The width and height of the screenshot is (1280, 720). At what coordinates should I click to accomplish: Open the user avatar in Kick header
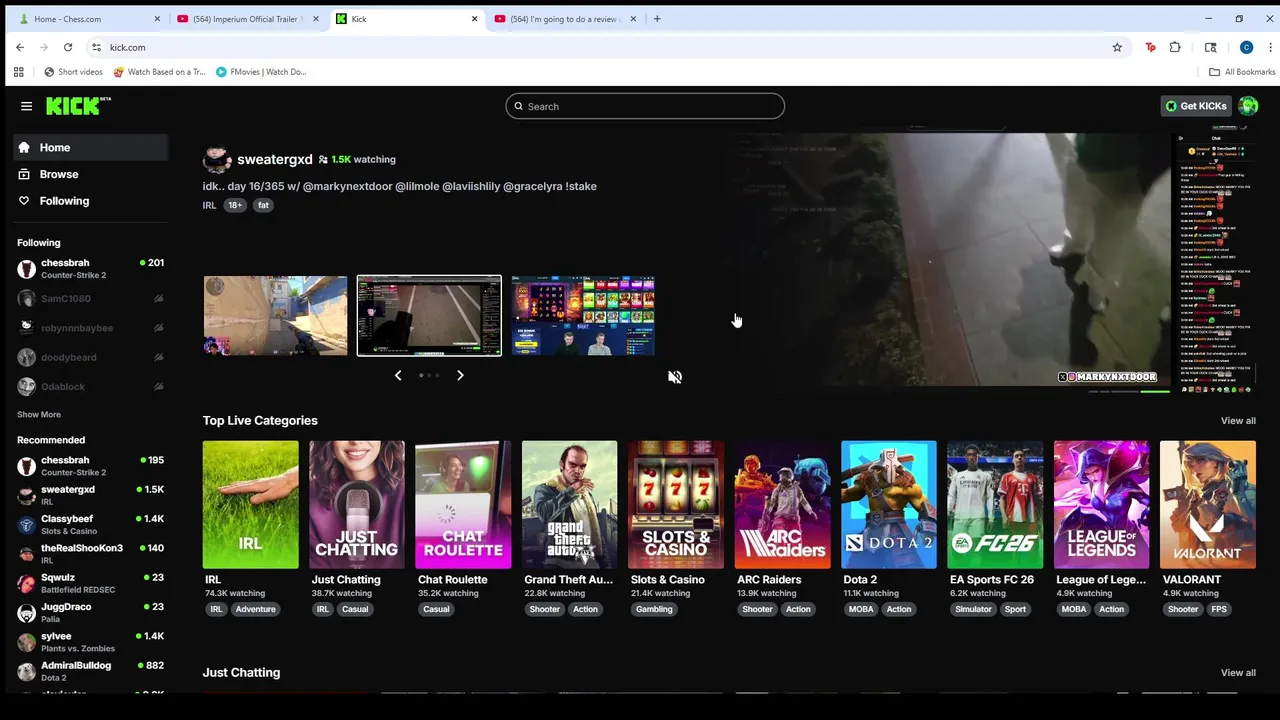tap(1248, 106)
